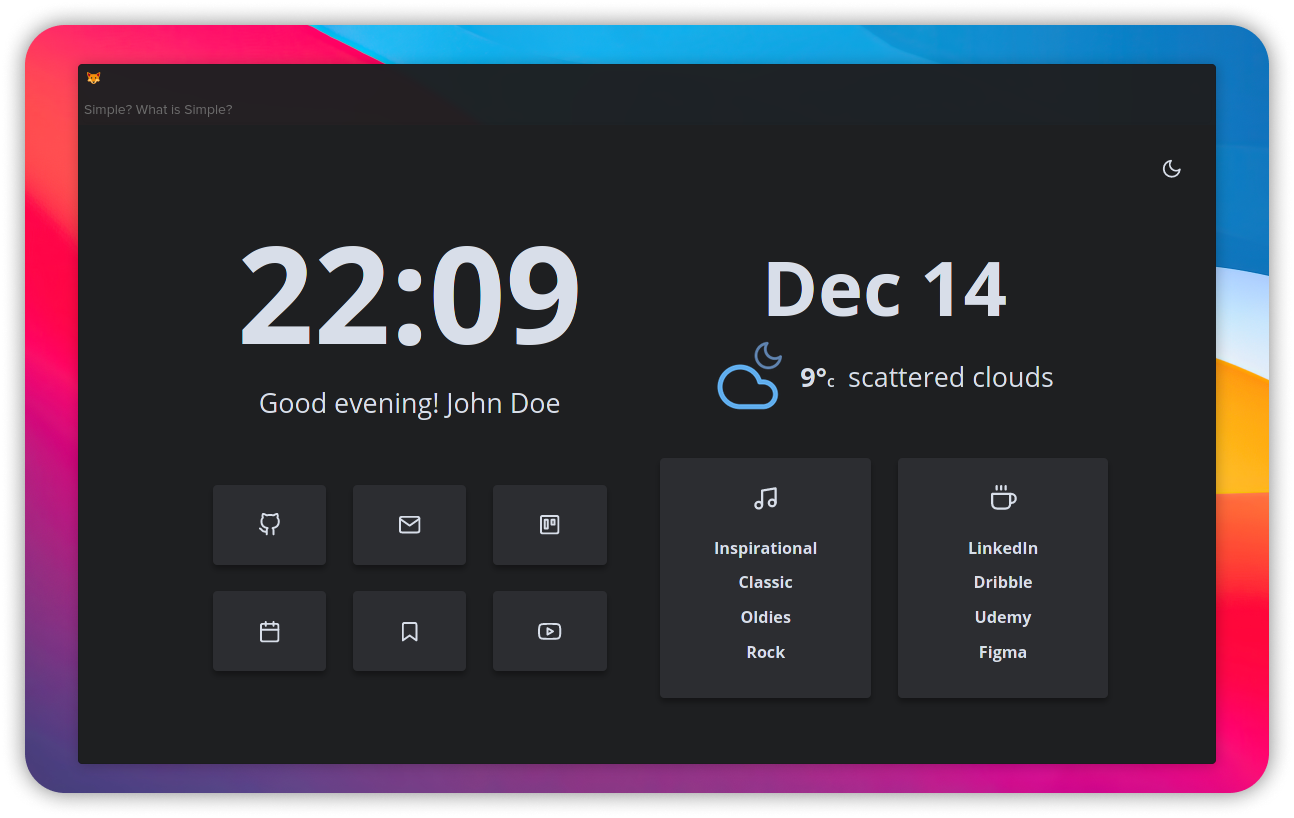Open the GitHub shortcut tile
Viewport: 1294px width, 818px height.
pos(269,525)
